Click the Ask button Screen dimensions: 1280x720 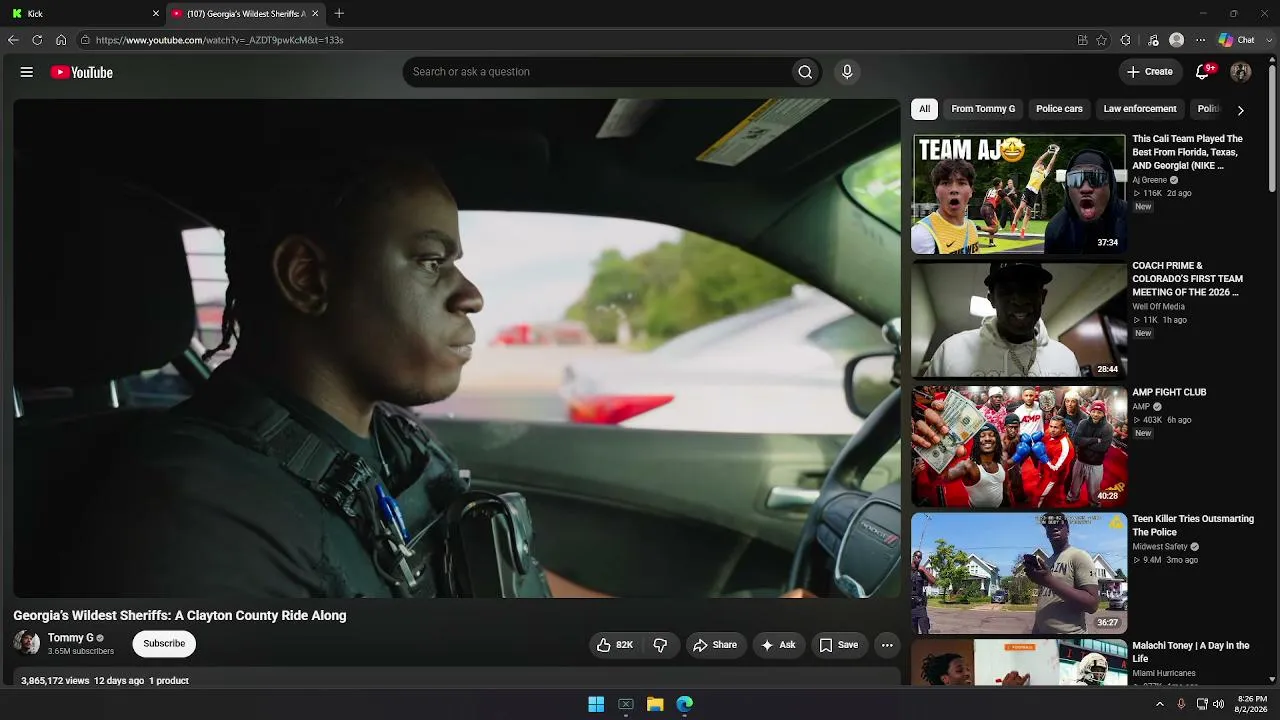click(x=778, y=645)
